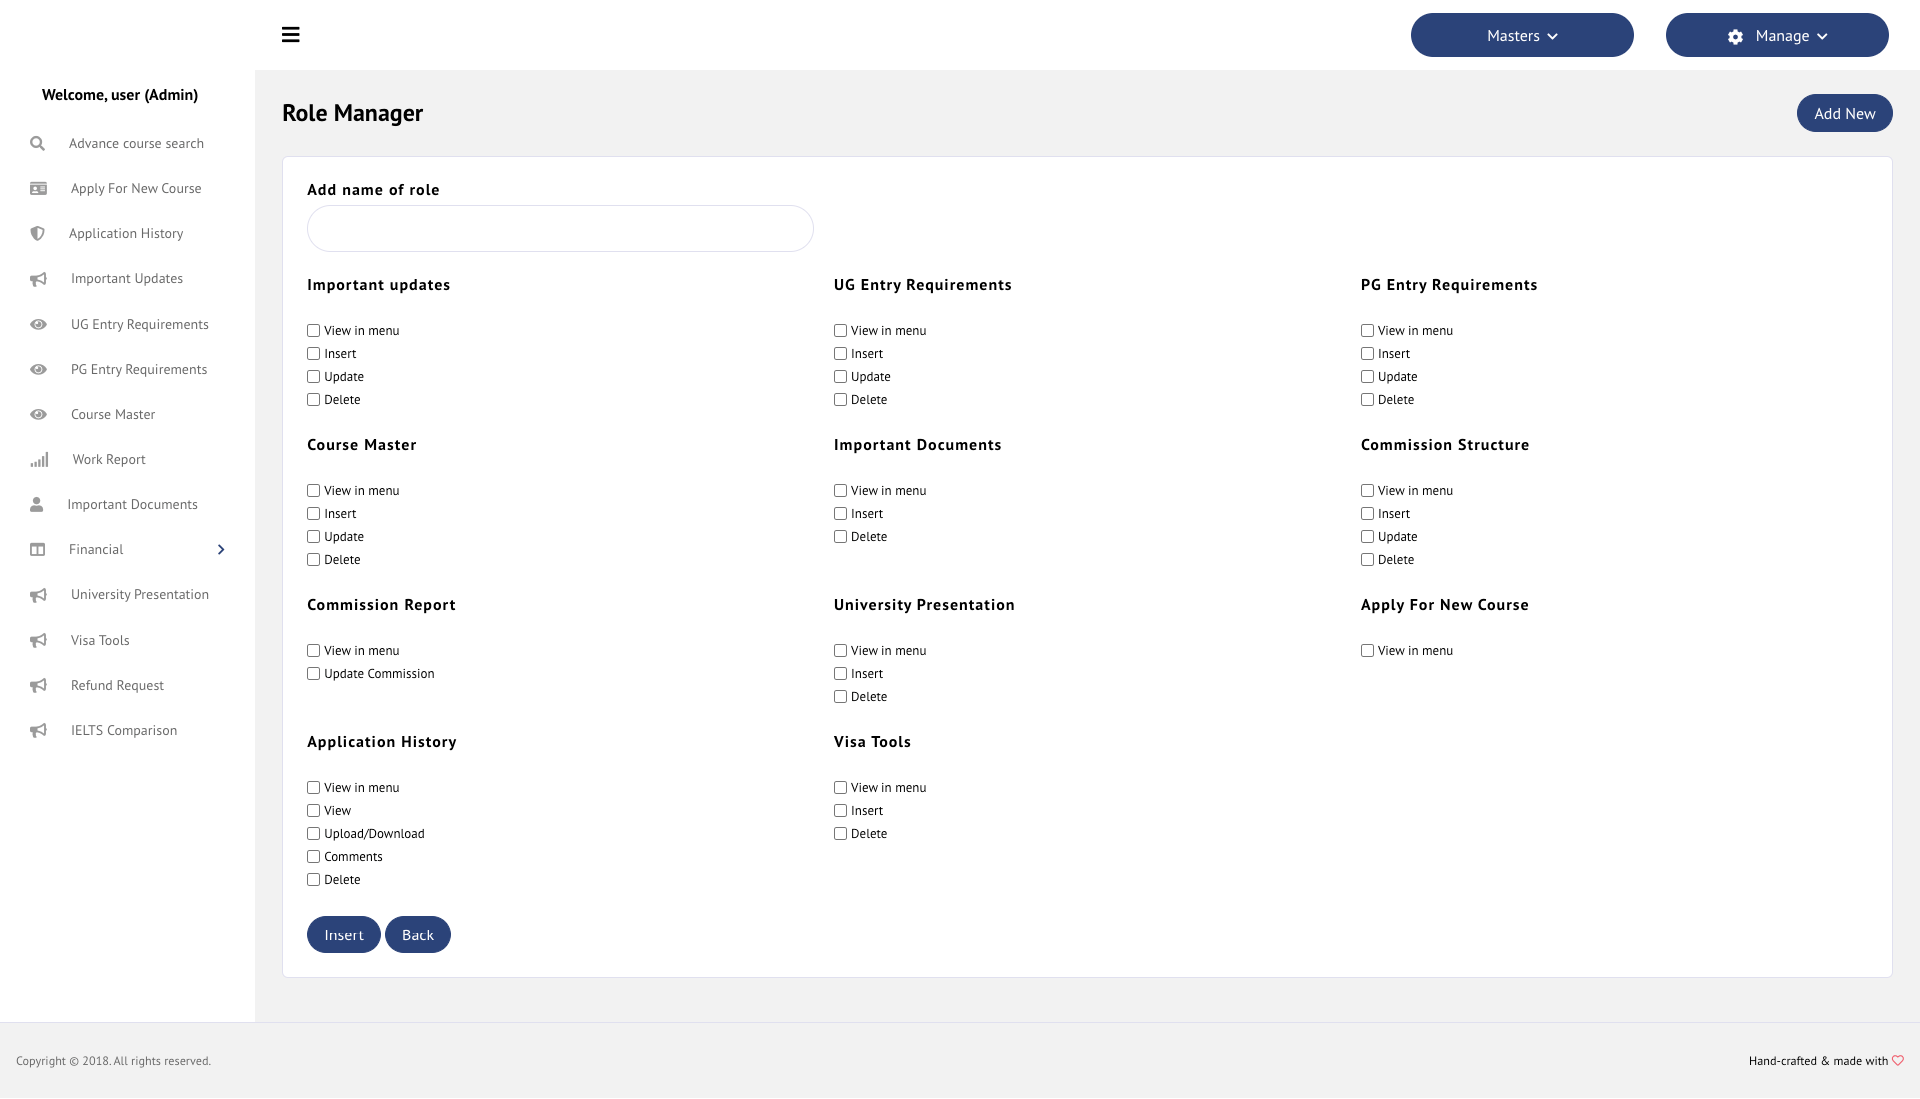Click the person icon beside Important Documents
The image size is (1920, 1099).
point(36,505)
